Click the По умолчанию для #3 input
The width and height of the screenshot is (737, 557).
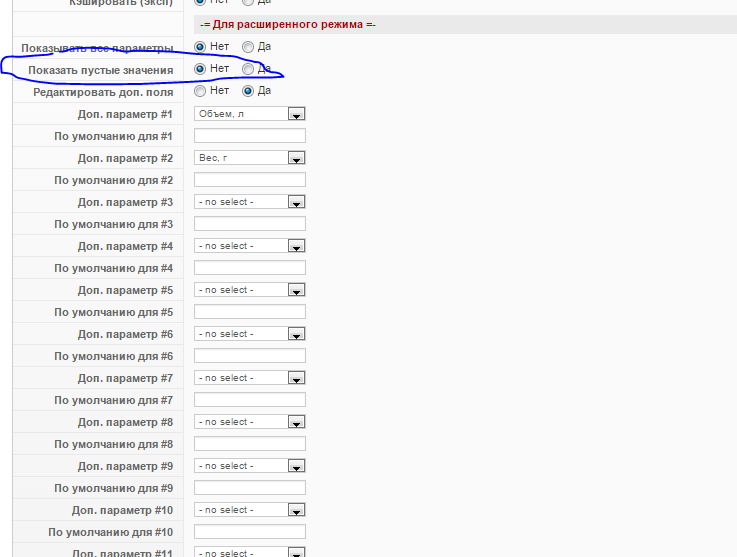coord(250,224)
